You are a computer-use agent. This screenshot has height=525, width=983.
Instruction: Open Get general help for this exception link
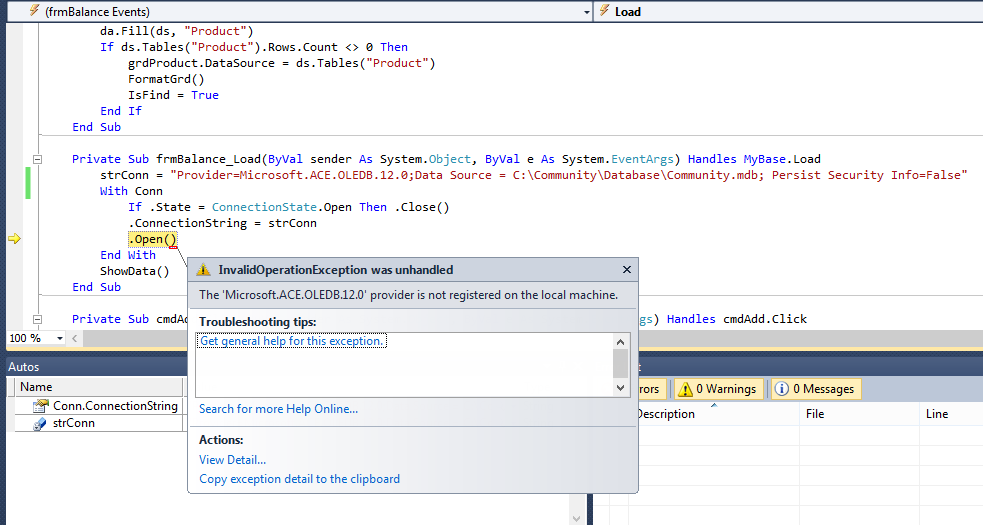[292, 341]
